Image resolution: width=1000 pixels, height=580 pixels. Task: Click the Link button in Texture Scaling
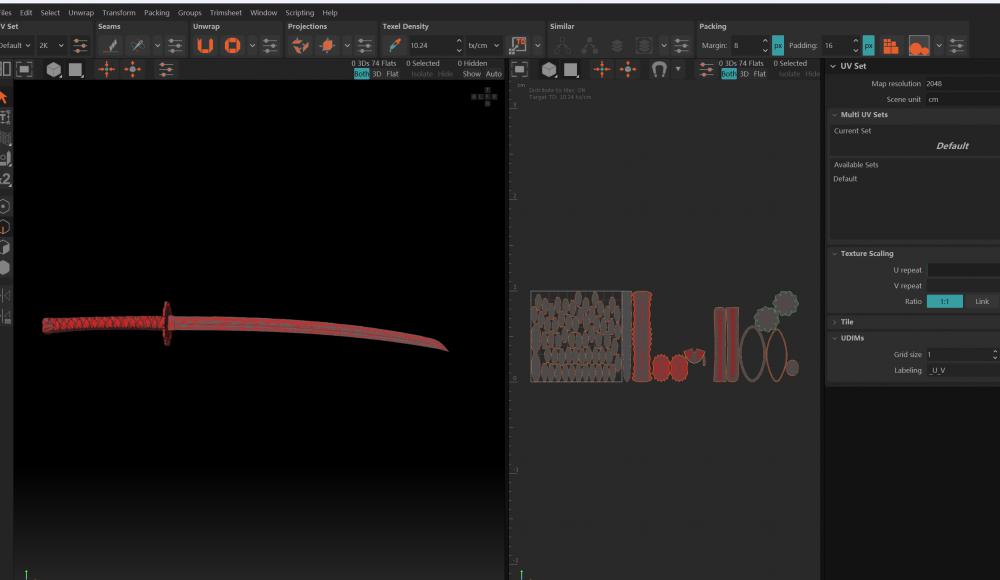pos(982,301)
